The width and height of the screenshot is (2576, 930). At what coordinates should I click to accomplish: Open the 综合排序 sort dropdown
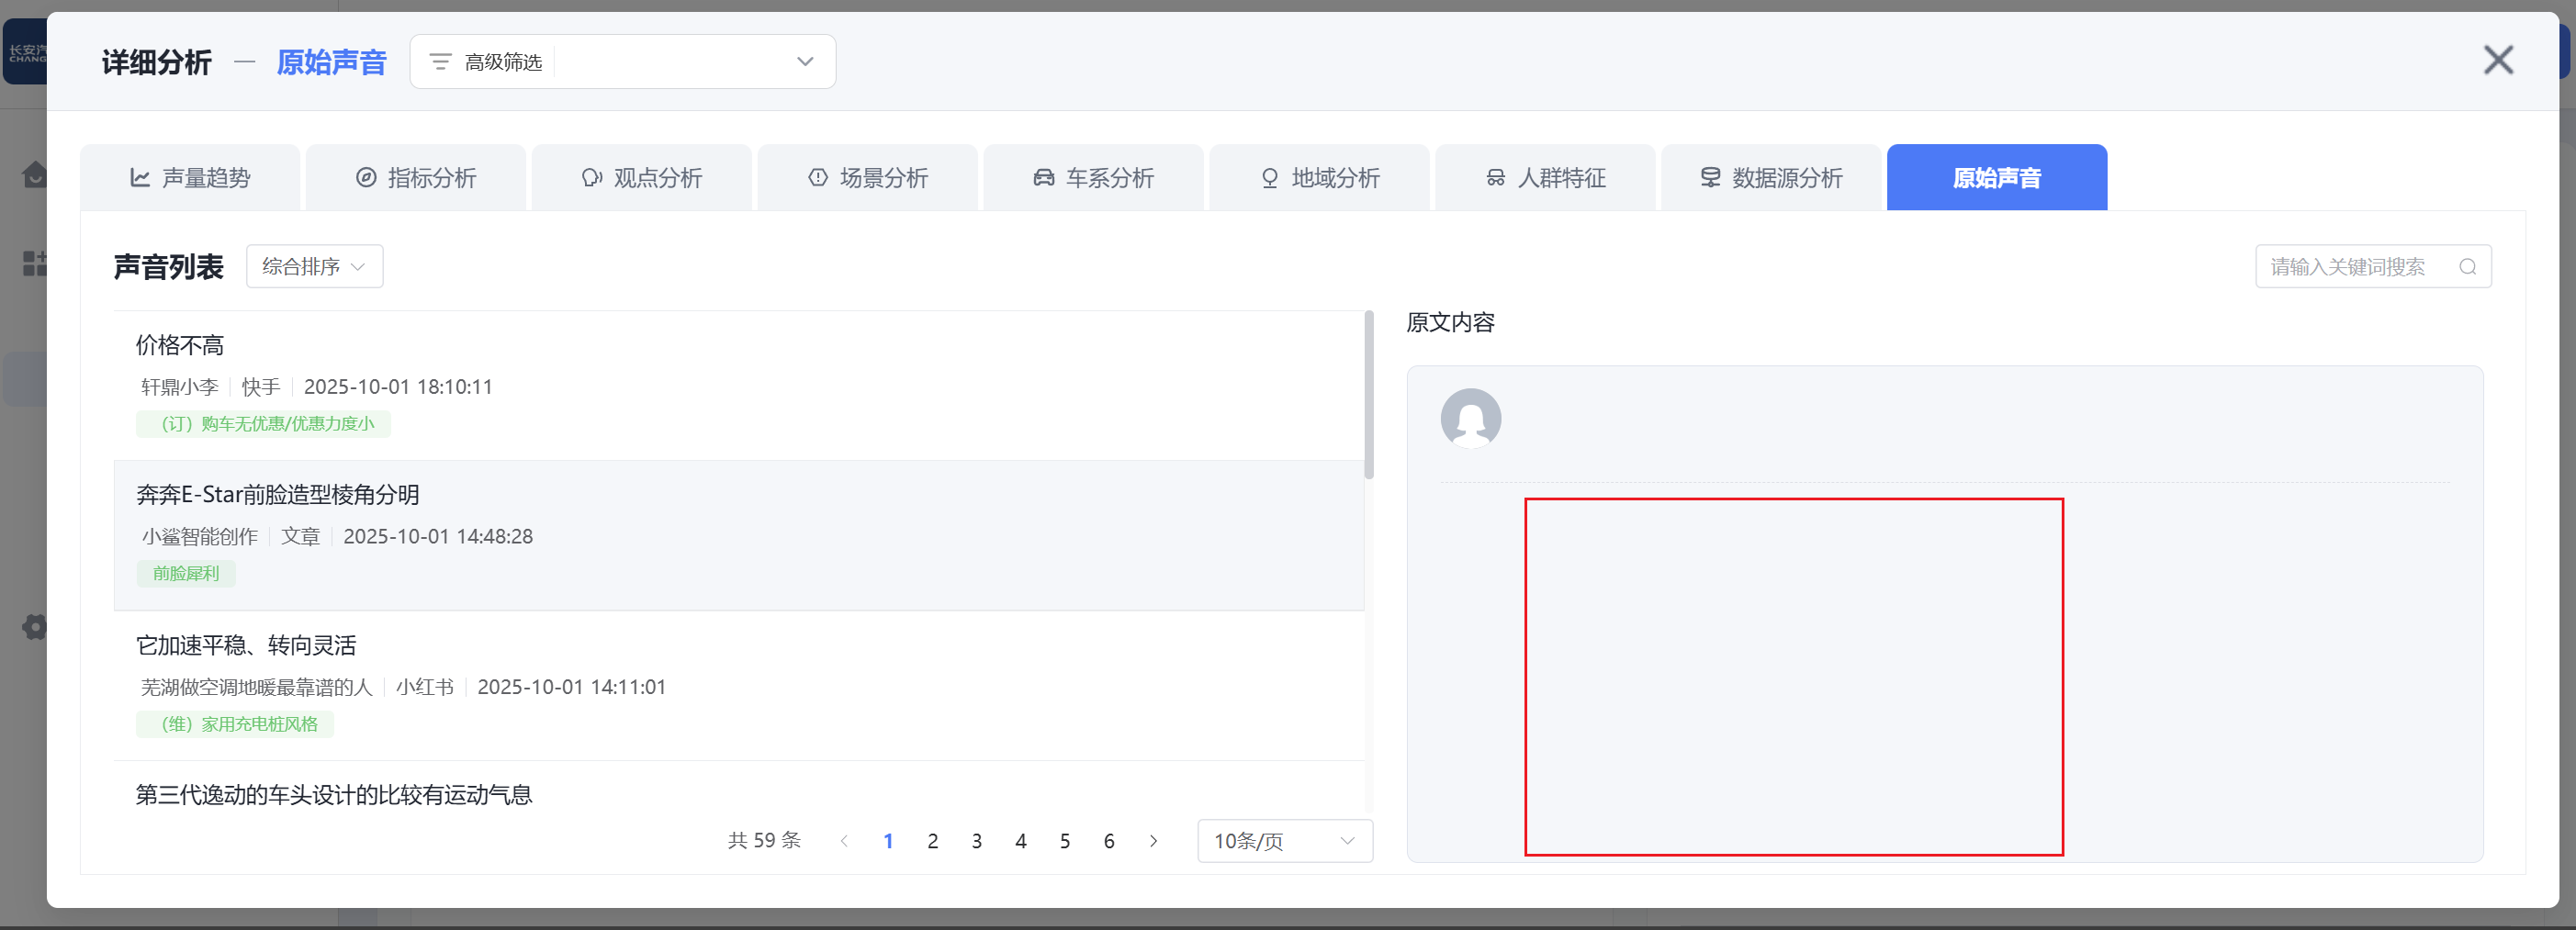tap(314, 267)
